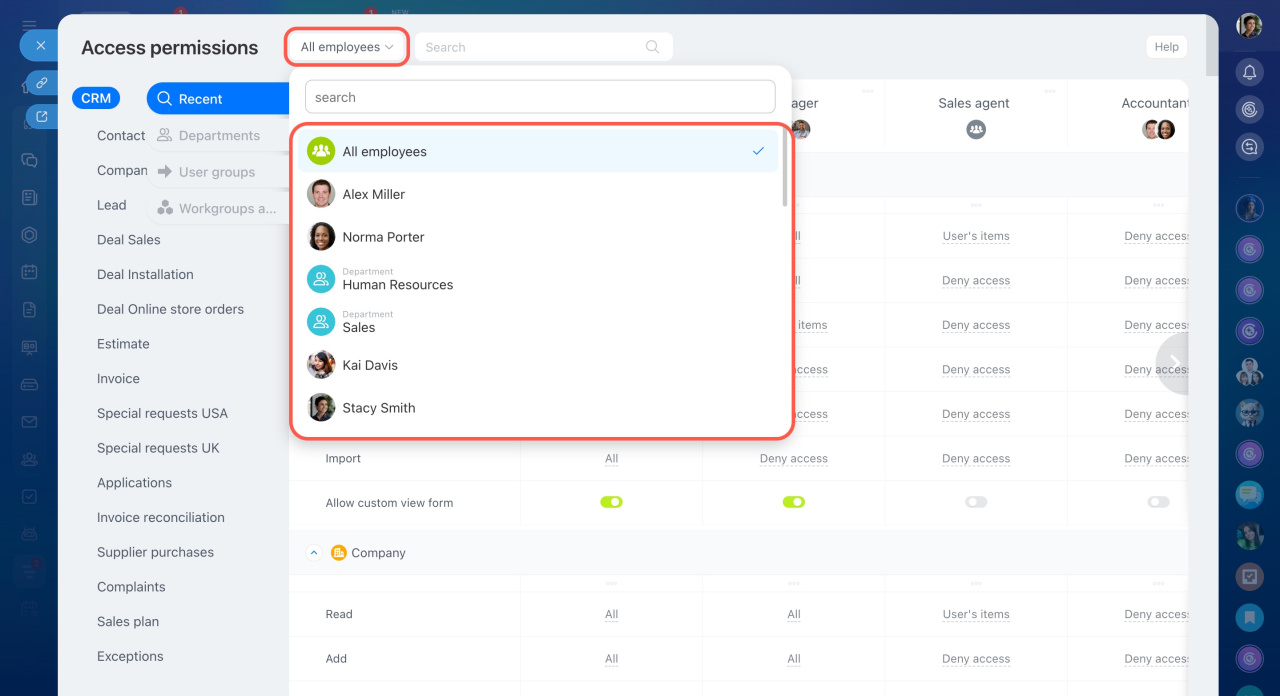
Task: Click the notifications bell icon
Action: [1249, 72]
